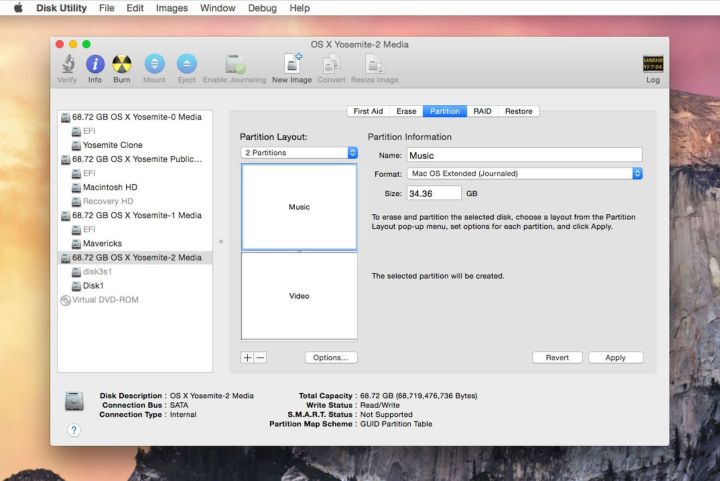Select 68.72 GB OS X Yosemite-0 Media disk
This screenshot has width=720, height=481.
click(135, 117)
